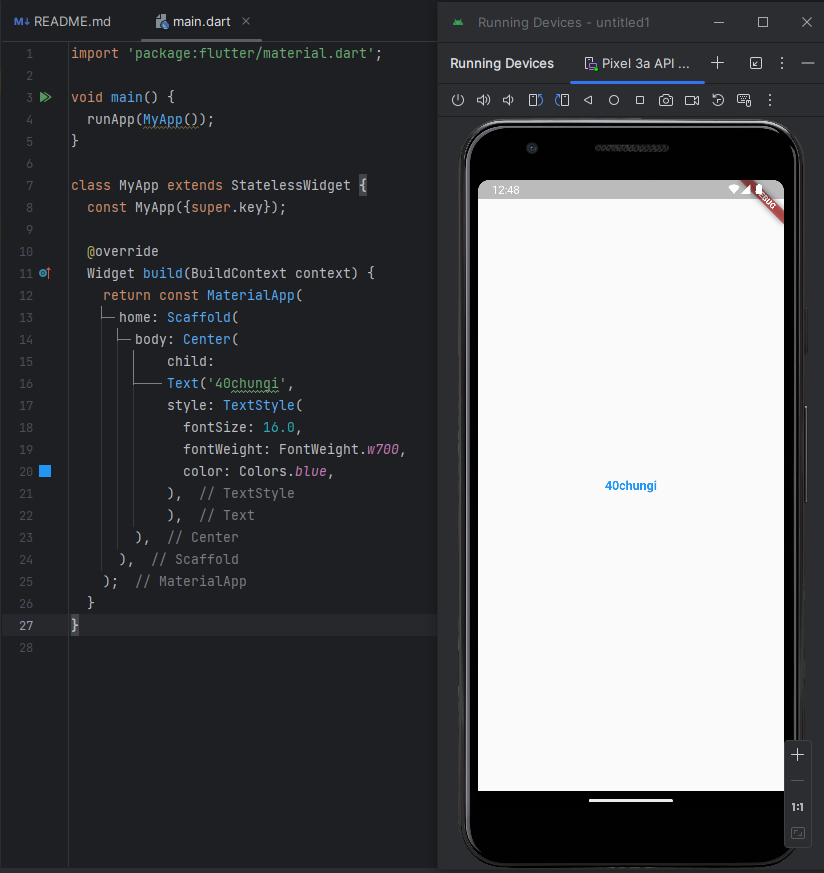Take an emulator screenshot with camera icon
824x873 pixels.
point(666,100)
